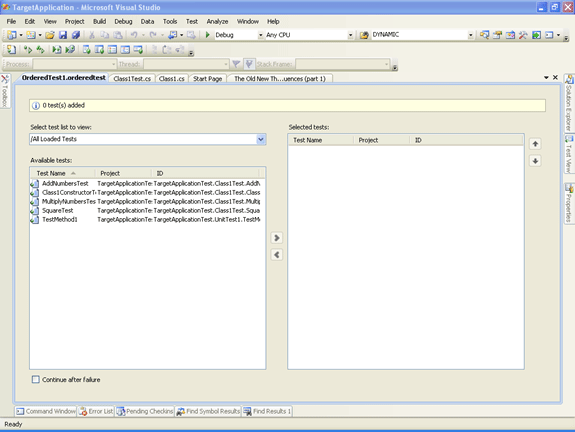Select the SquareTest row
575x432 pixels.
[x=146, y=210]
